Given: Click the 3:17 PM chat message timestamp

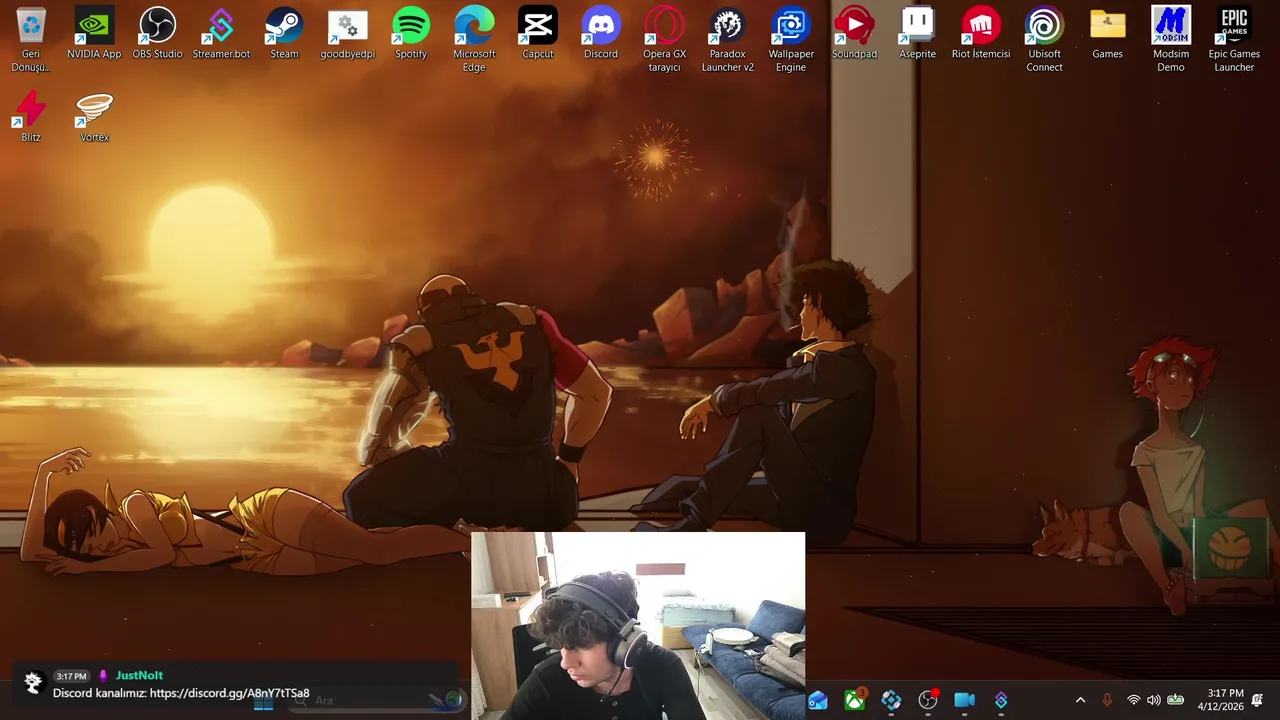Looking at the screenshot, I should tap(71, 676).
